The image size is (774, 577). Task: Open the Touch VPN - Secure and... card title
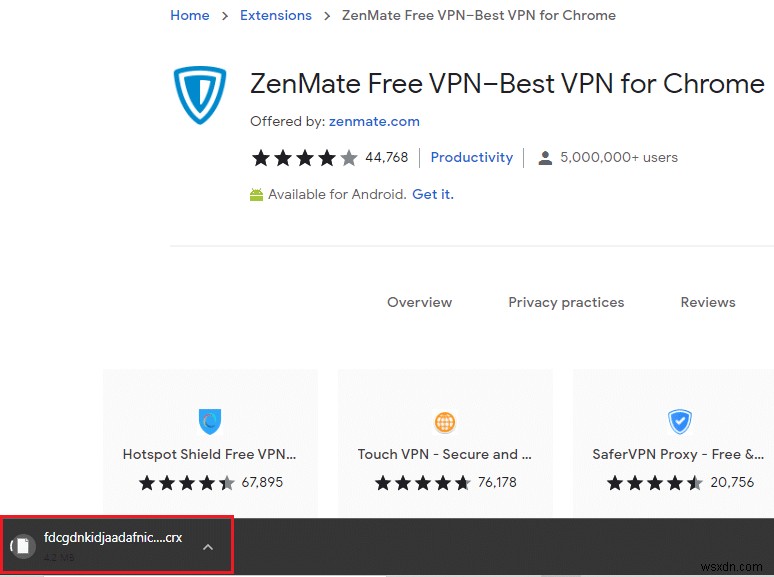[x=445, y=454]
